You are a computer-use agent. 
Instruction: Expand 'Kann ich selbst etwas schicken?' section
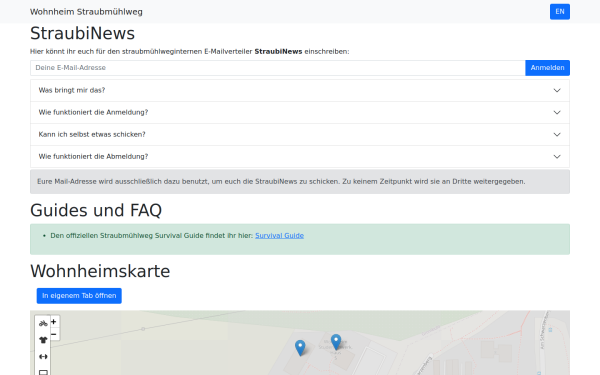(300, 134)
